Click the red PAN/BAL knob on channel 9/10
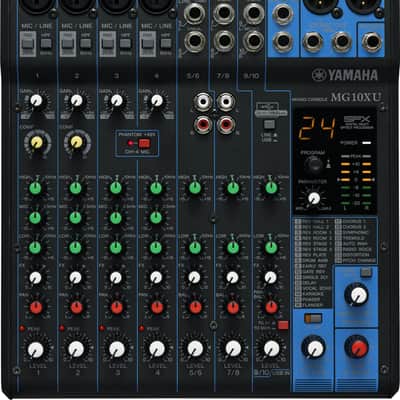 click(271, 308)
